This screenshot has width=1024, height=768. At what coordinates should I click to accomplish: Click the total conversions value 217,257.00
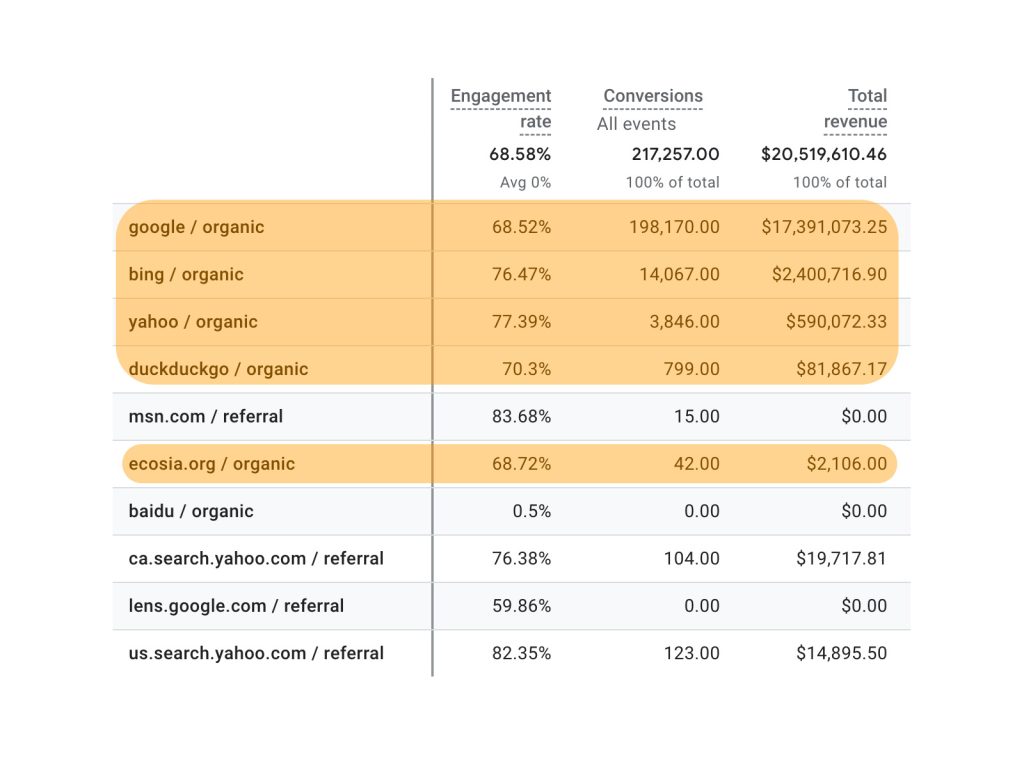pos(675,155)
